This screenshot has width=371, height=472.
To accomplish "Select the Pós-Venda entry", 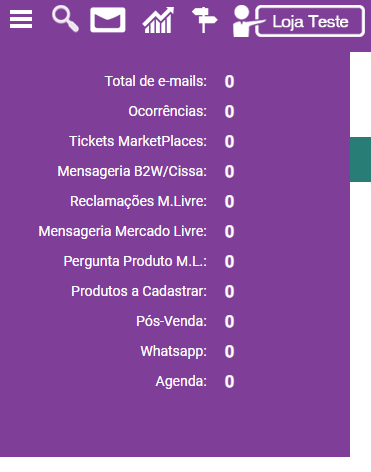I will (x=171, y=321).
